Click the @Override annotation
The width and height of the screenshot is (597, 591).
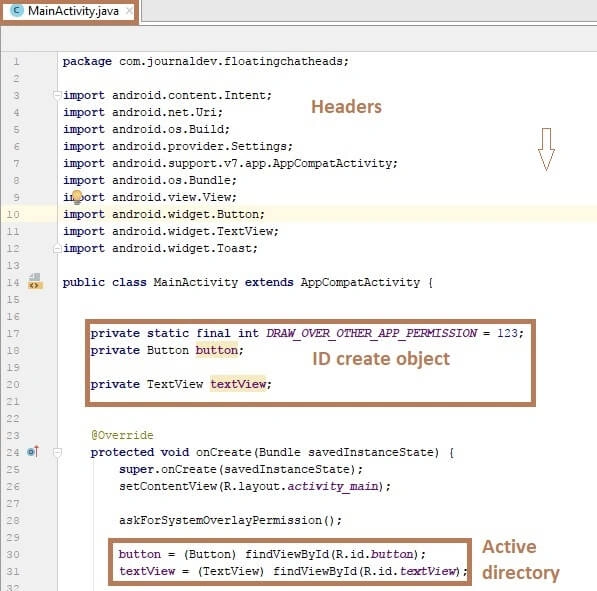(122, 435)
